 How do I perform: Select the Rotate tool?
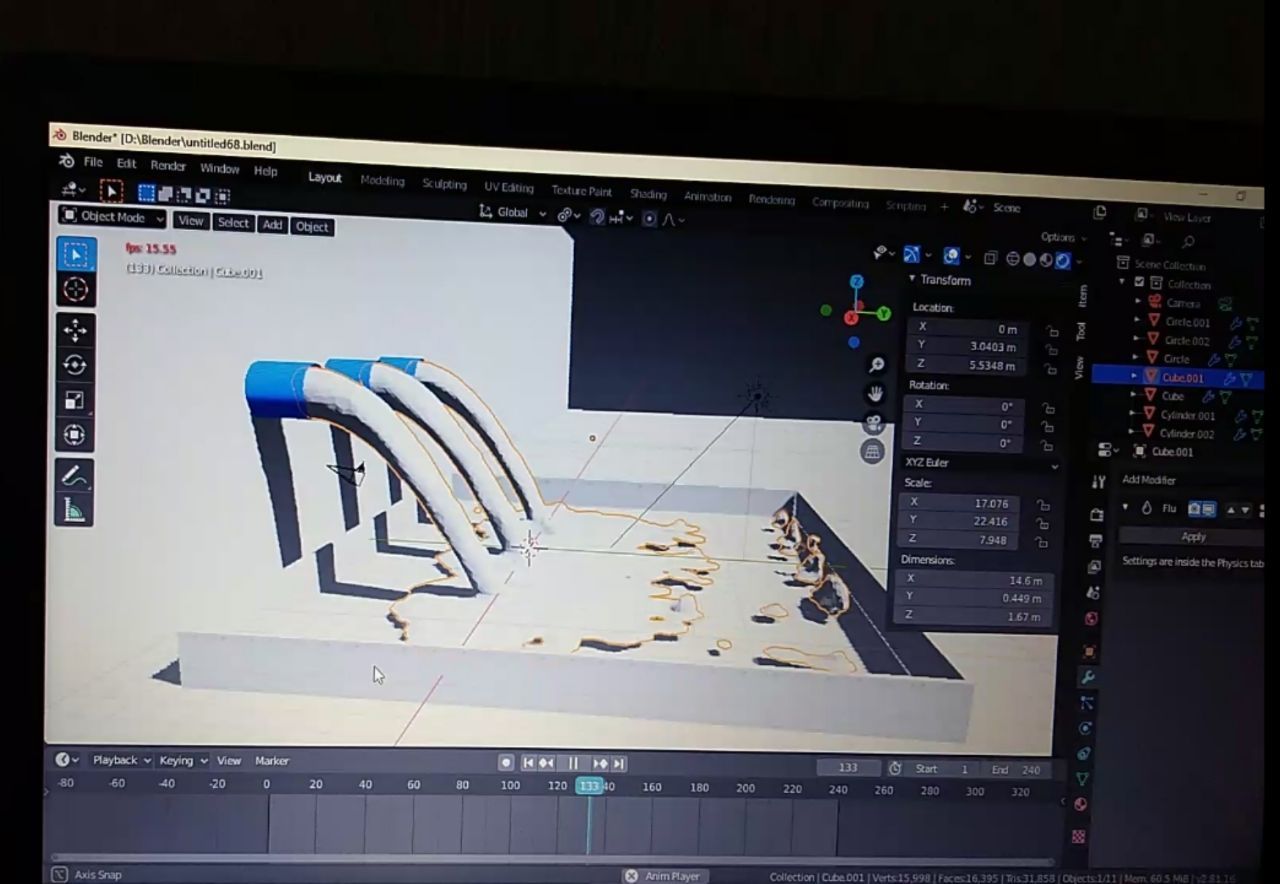(76, 365)
